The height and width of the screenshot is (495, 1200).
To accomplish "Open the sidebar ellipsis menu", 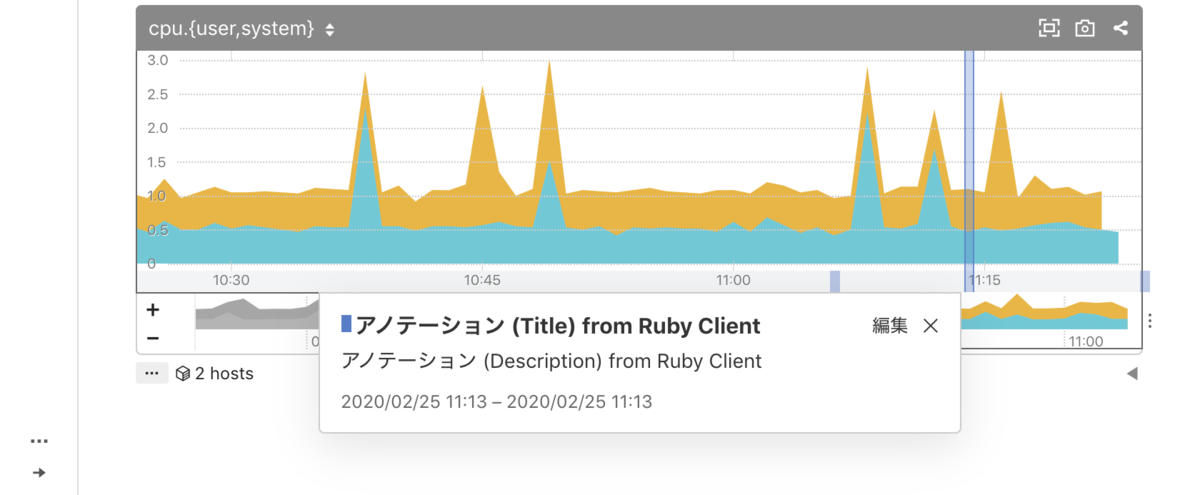I will click(39, 441).
